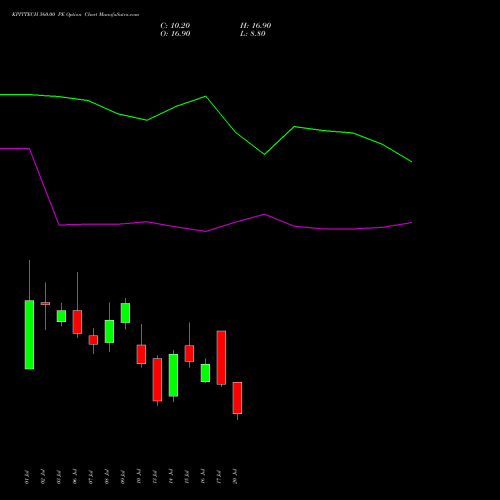Select the green candle for 14 Jul
The image size is (500, 500).
(173, 375)
